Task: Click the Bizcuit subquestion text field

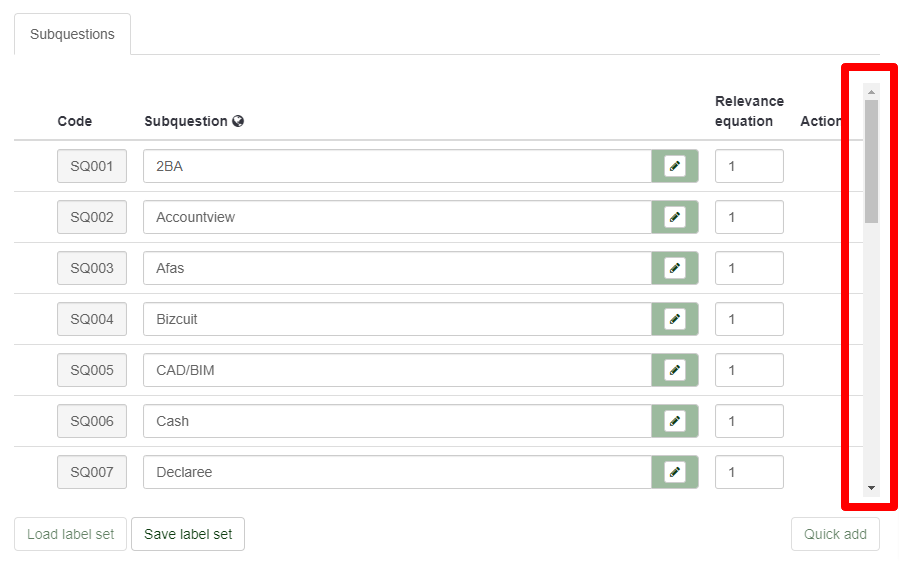Action: point(397,319)
